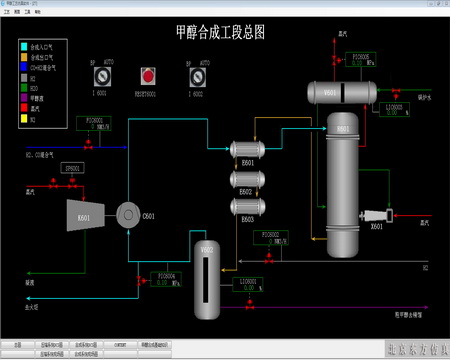Select the V601 steam drum
This screenshot has width=450, height=360.
tap(342, 93)
